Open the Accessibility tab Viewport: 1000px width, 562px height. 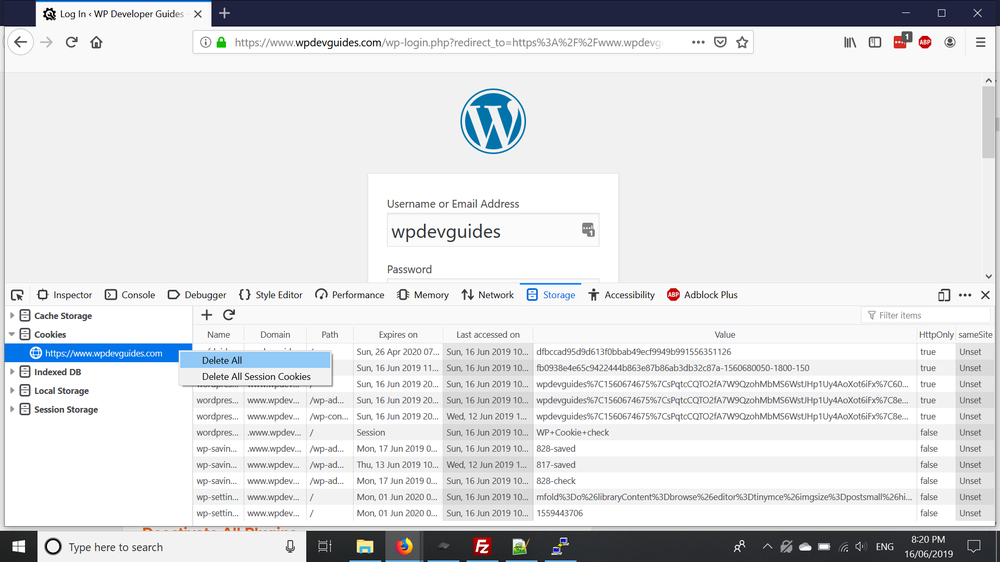tap(622, 295)
